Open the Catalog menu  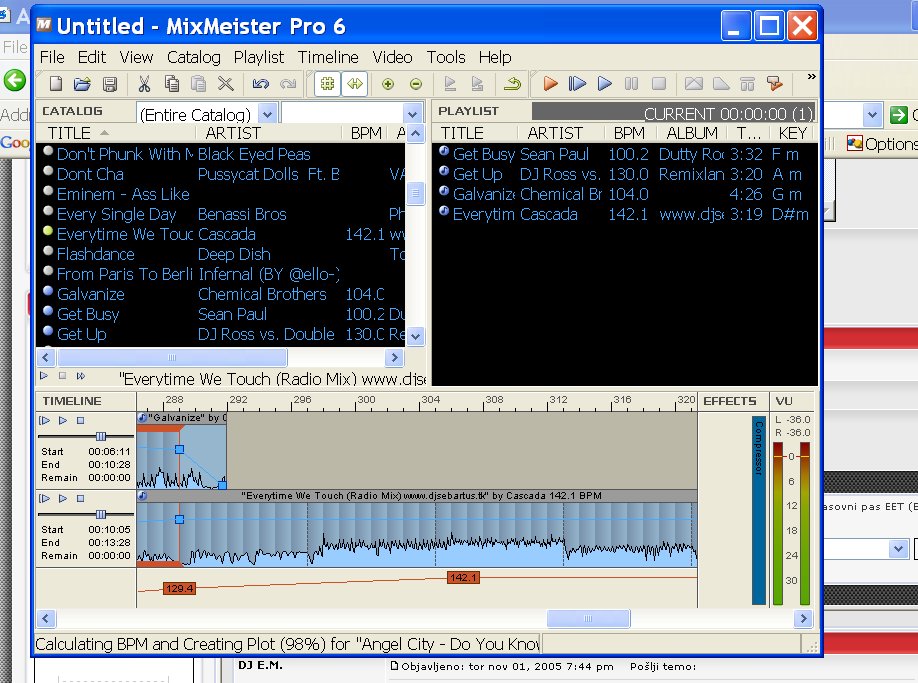click(194, 57)
